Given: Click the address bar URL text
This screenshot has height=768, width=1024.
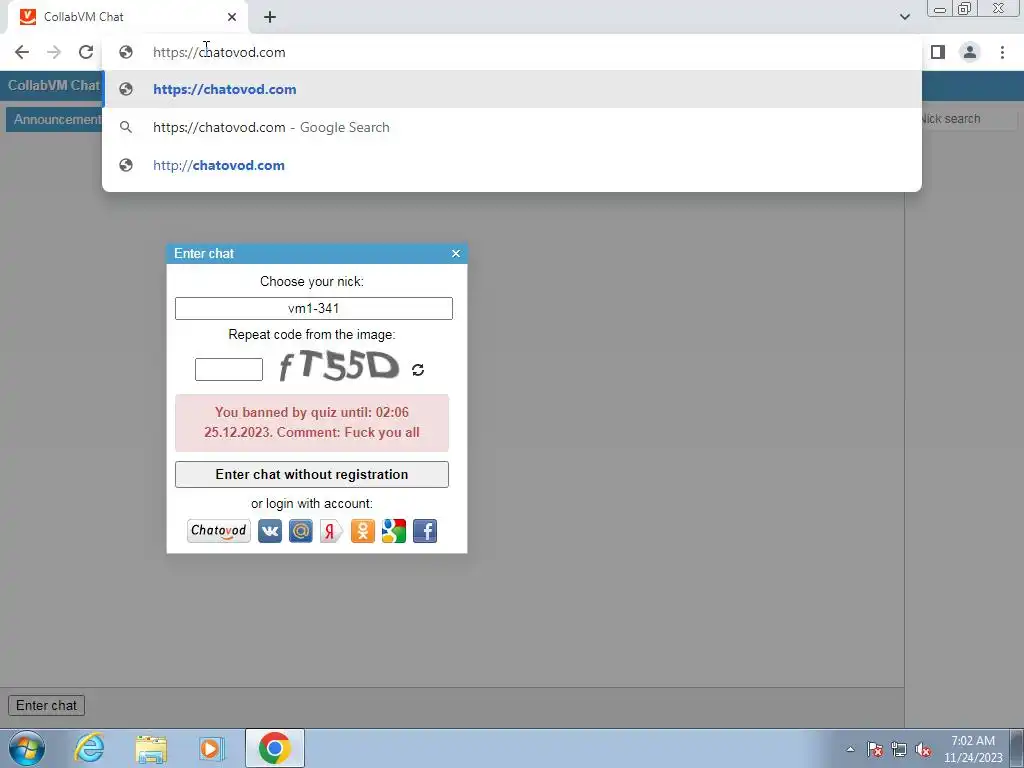Looking at the screenshot, I should (x=219, y=52).
